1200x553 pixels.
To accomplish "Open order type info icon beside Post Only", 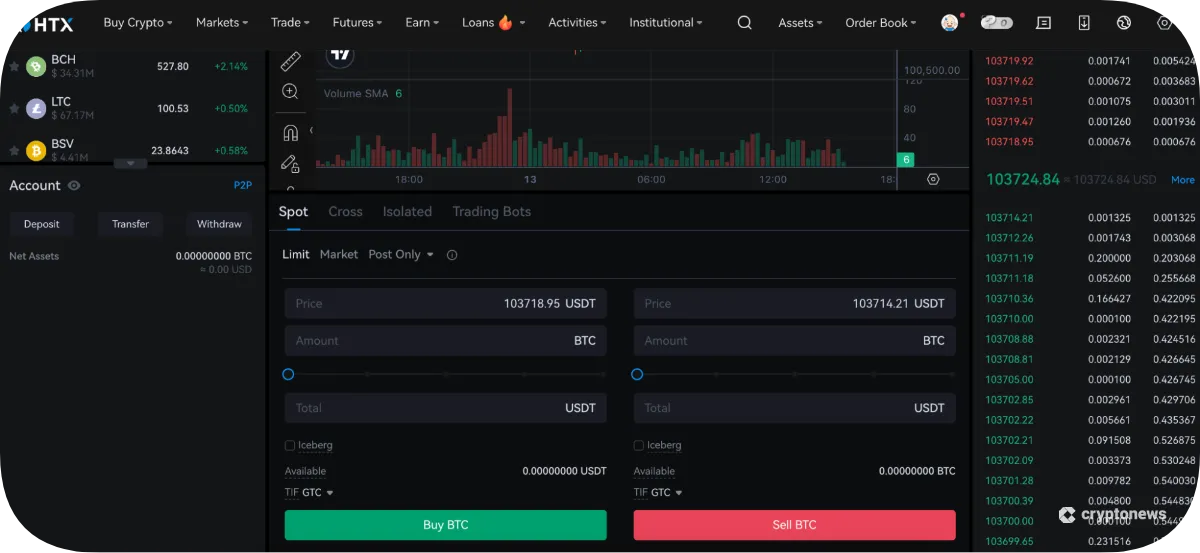I will [x=452, y=255].
